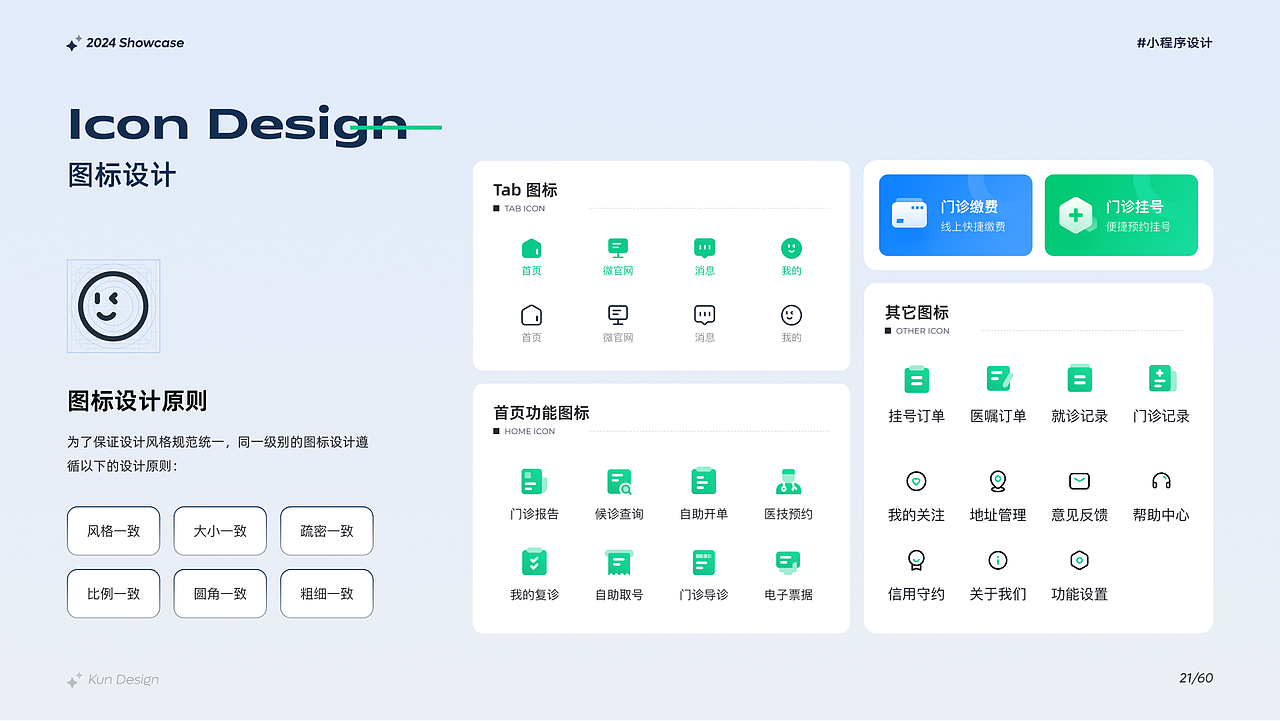Click the 2024 Showcase header text

click(x=135, y=43)
